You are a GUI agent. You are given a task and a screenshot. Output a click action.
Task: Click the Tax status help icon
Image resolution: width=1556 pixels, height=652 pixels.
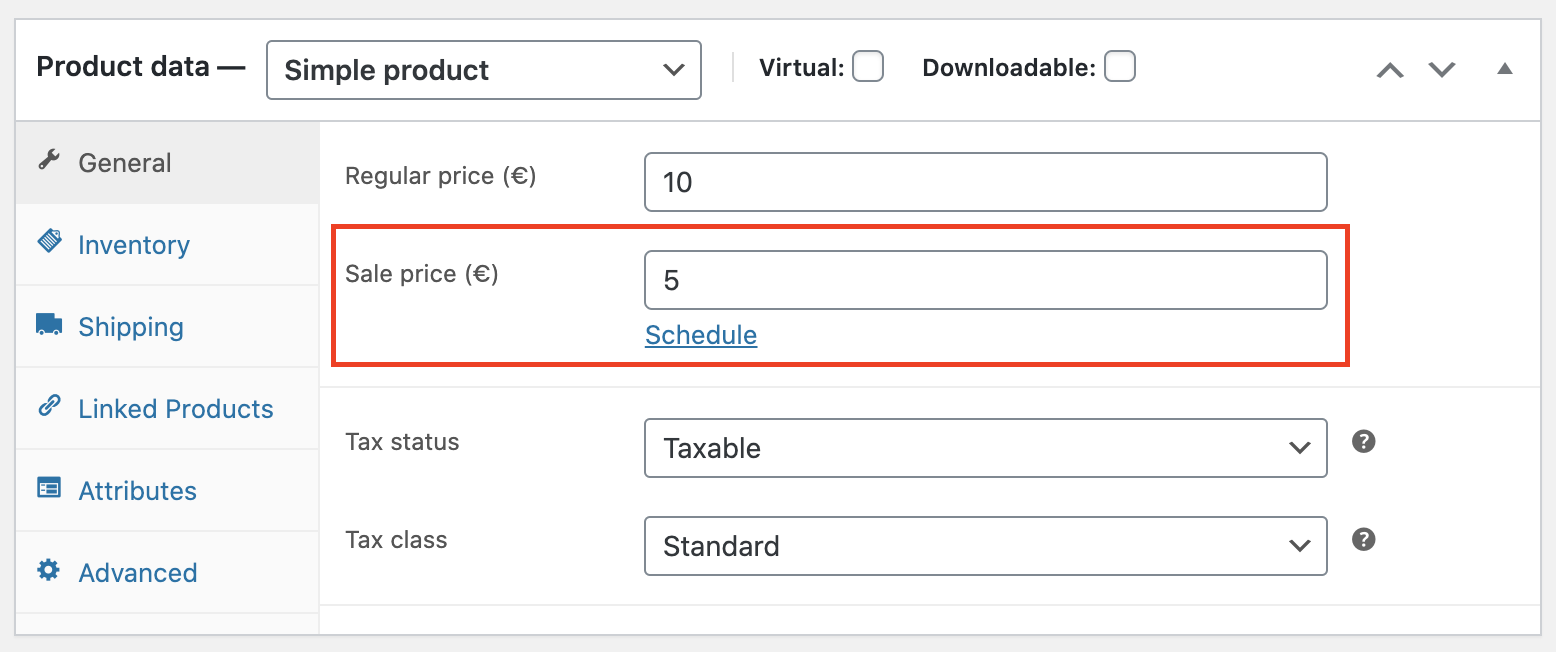pyautogui.click(x=1363, y=441)
